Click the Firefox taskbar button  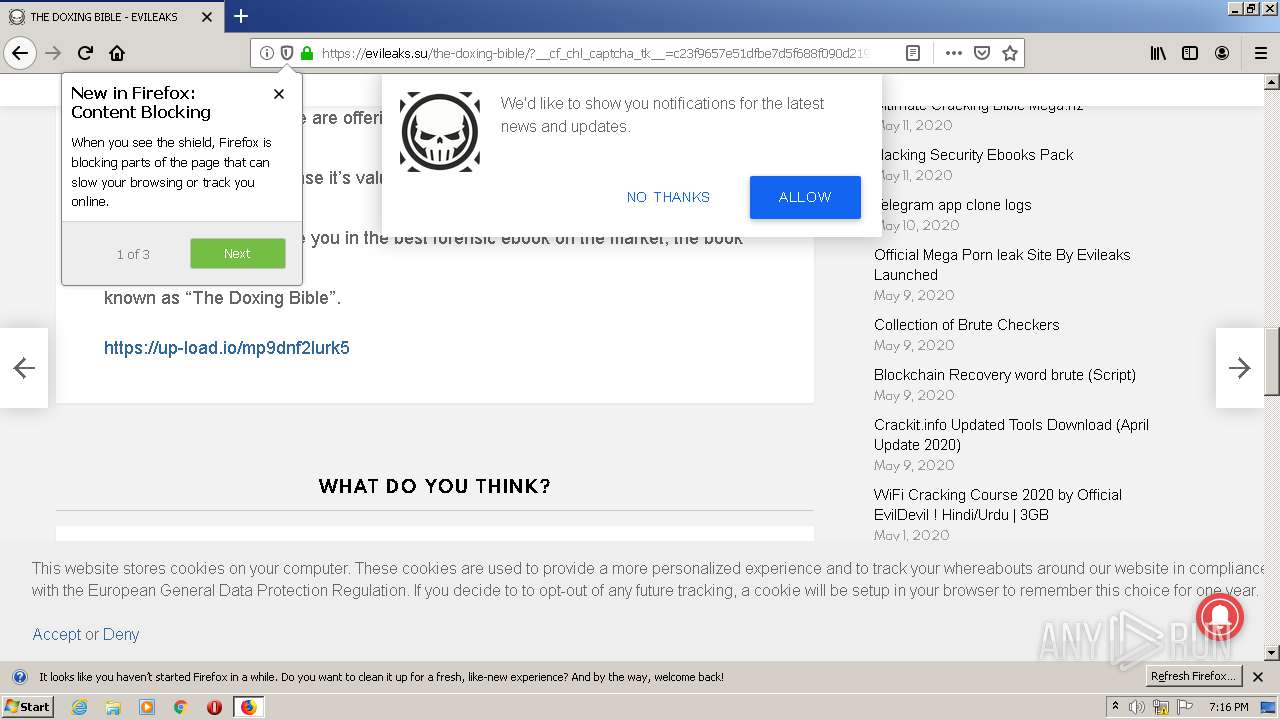[x=248, y=707]
